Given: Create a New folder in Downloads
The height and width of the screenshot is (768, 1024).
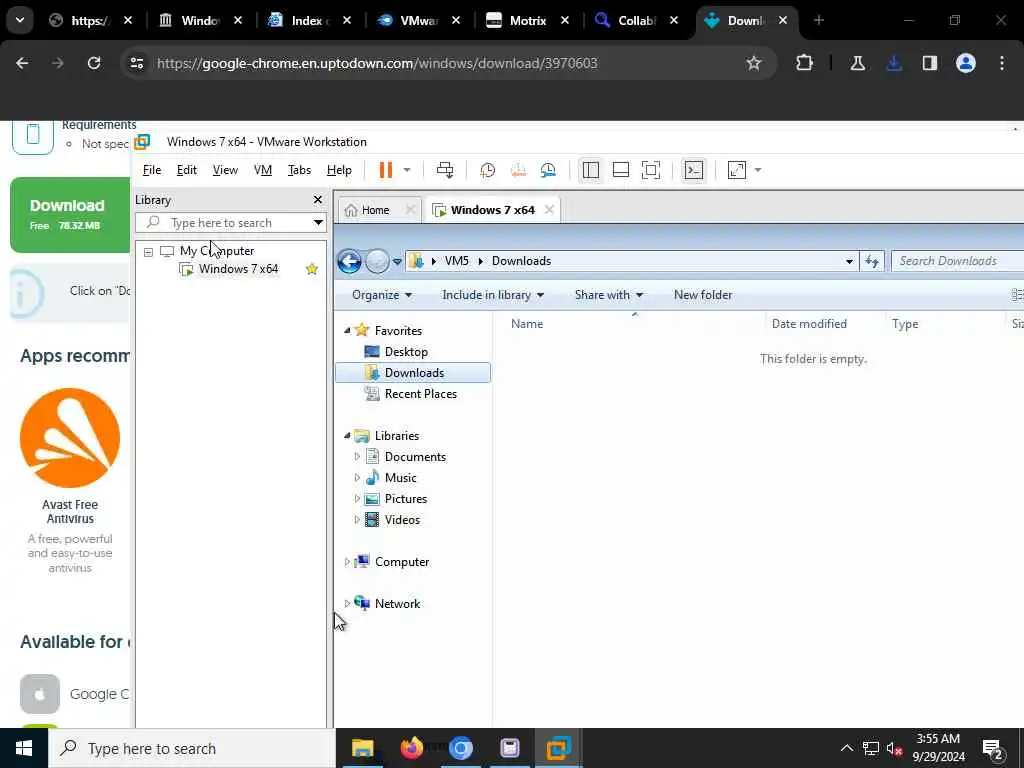Looking at the screenshot, I should (703, 295).
